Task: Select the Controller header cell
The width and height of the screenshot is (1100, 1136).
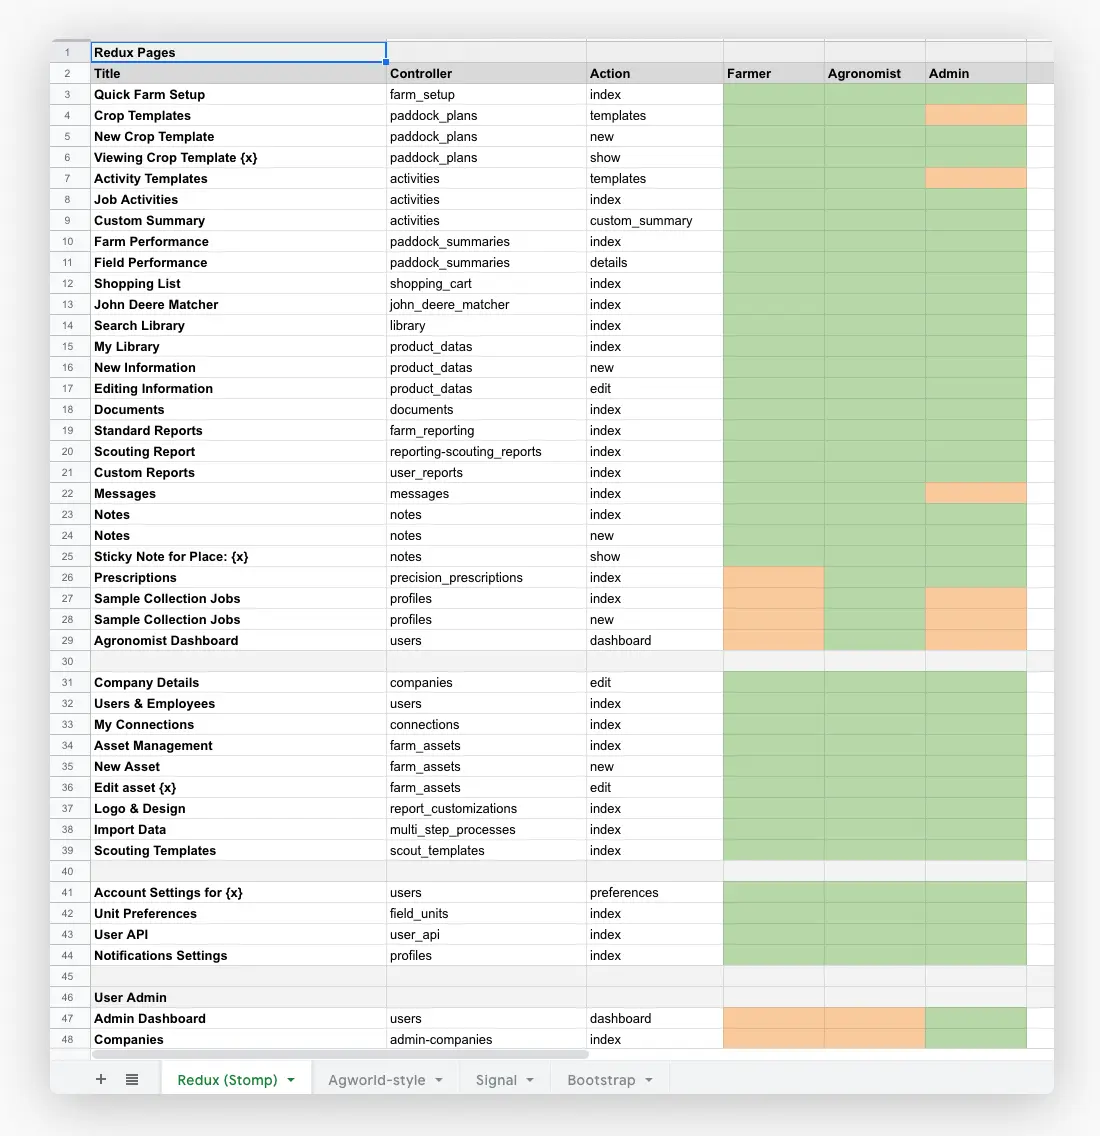Action: click(x=486, y=73)
